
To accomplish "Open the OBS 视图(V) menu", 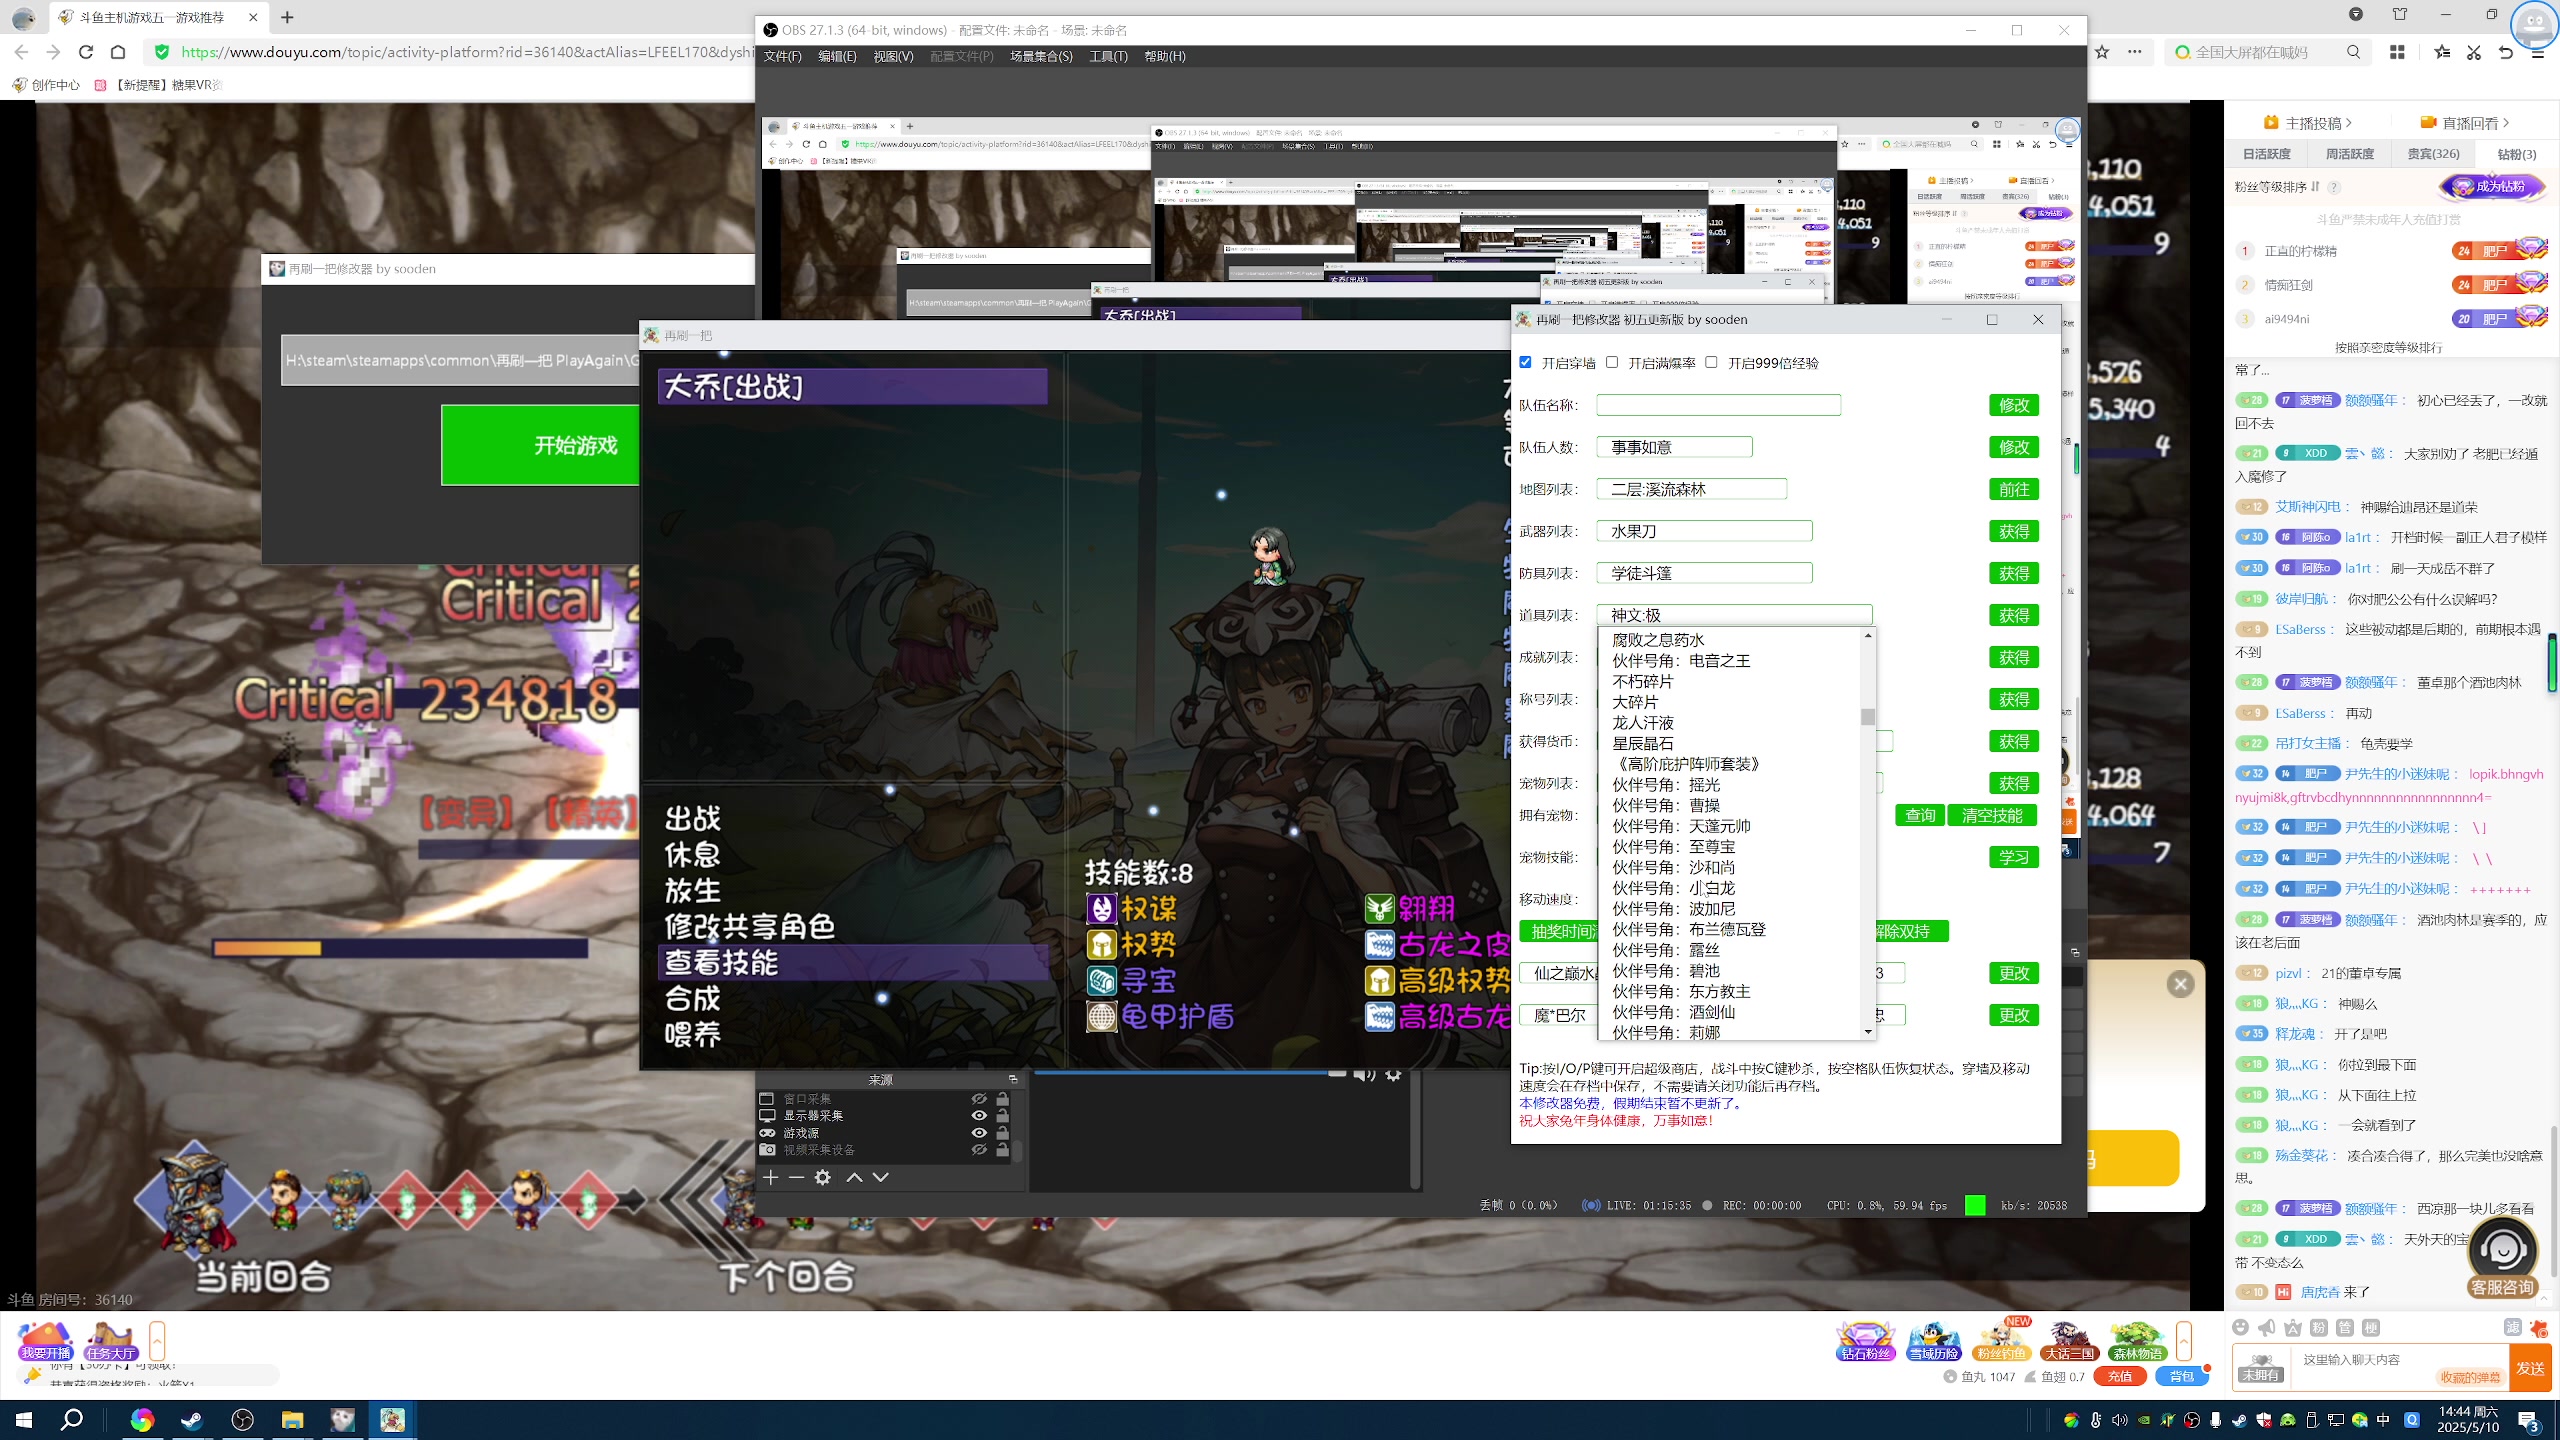I will point(893,56).
